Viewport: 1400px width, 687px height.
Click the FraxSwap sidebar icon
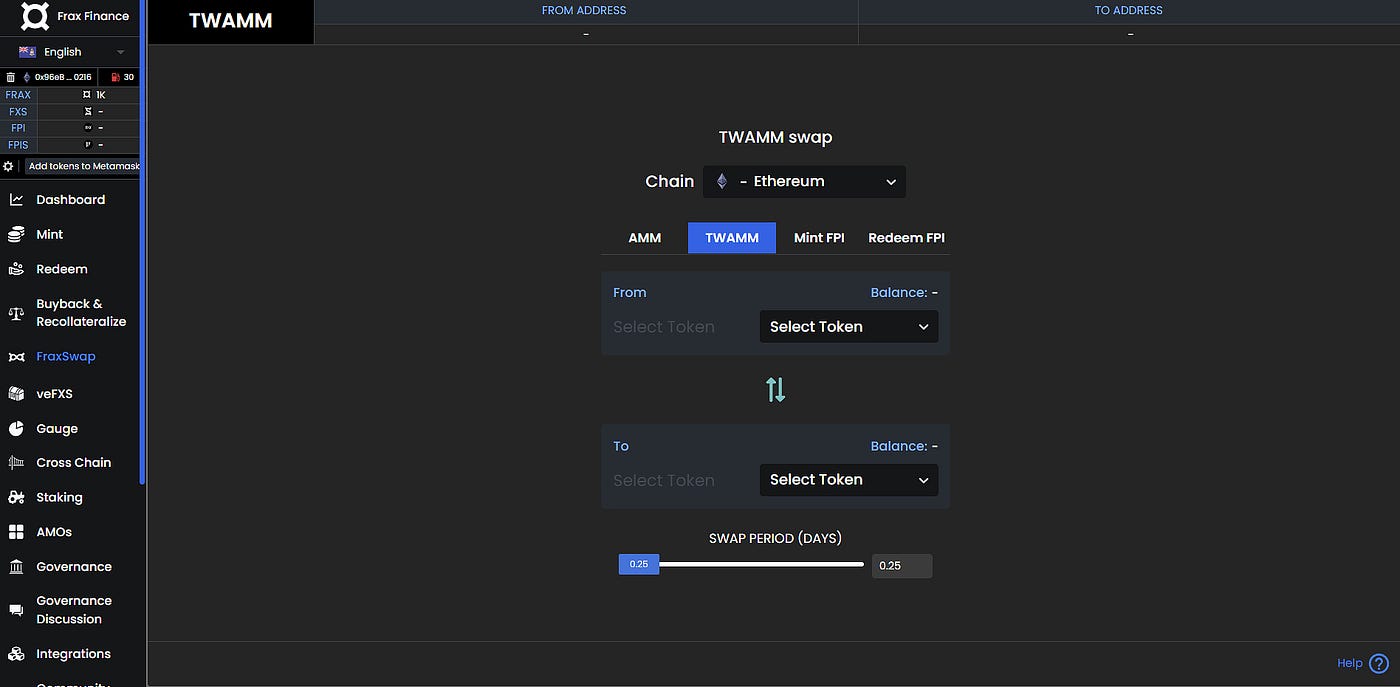16,357
